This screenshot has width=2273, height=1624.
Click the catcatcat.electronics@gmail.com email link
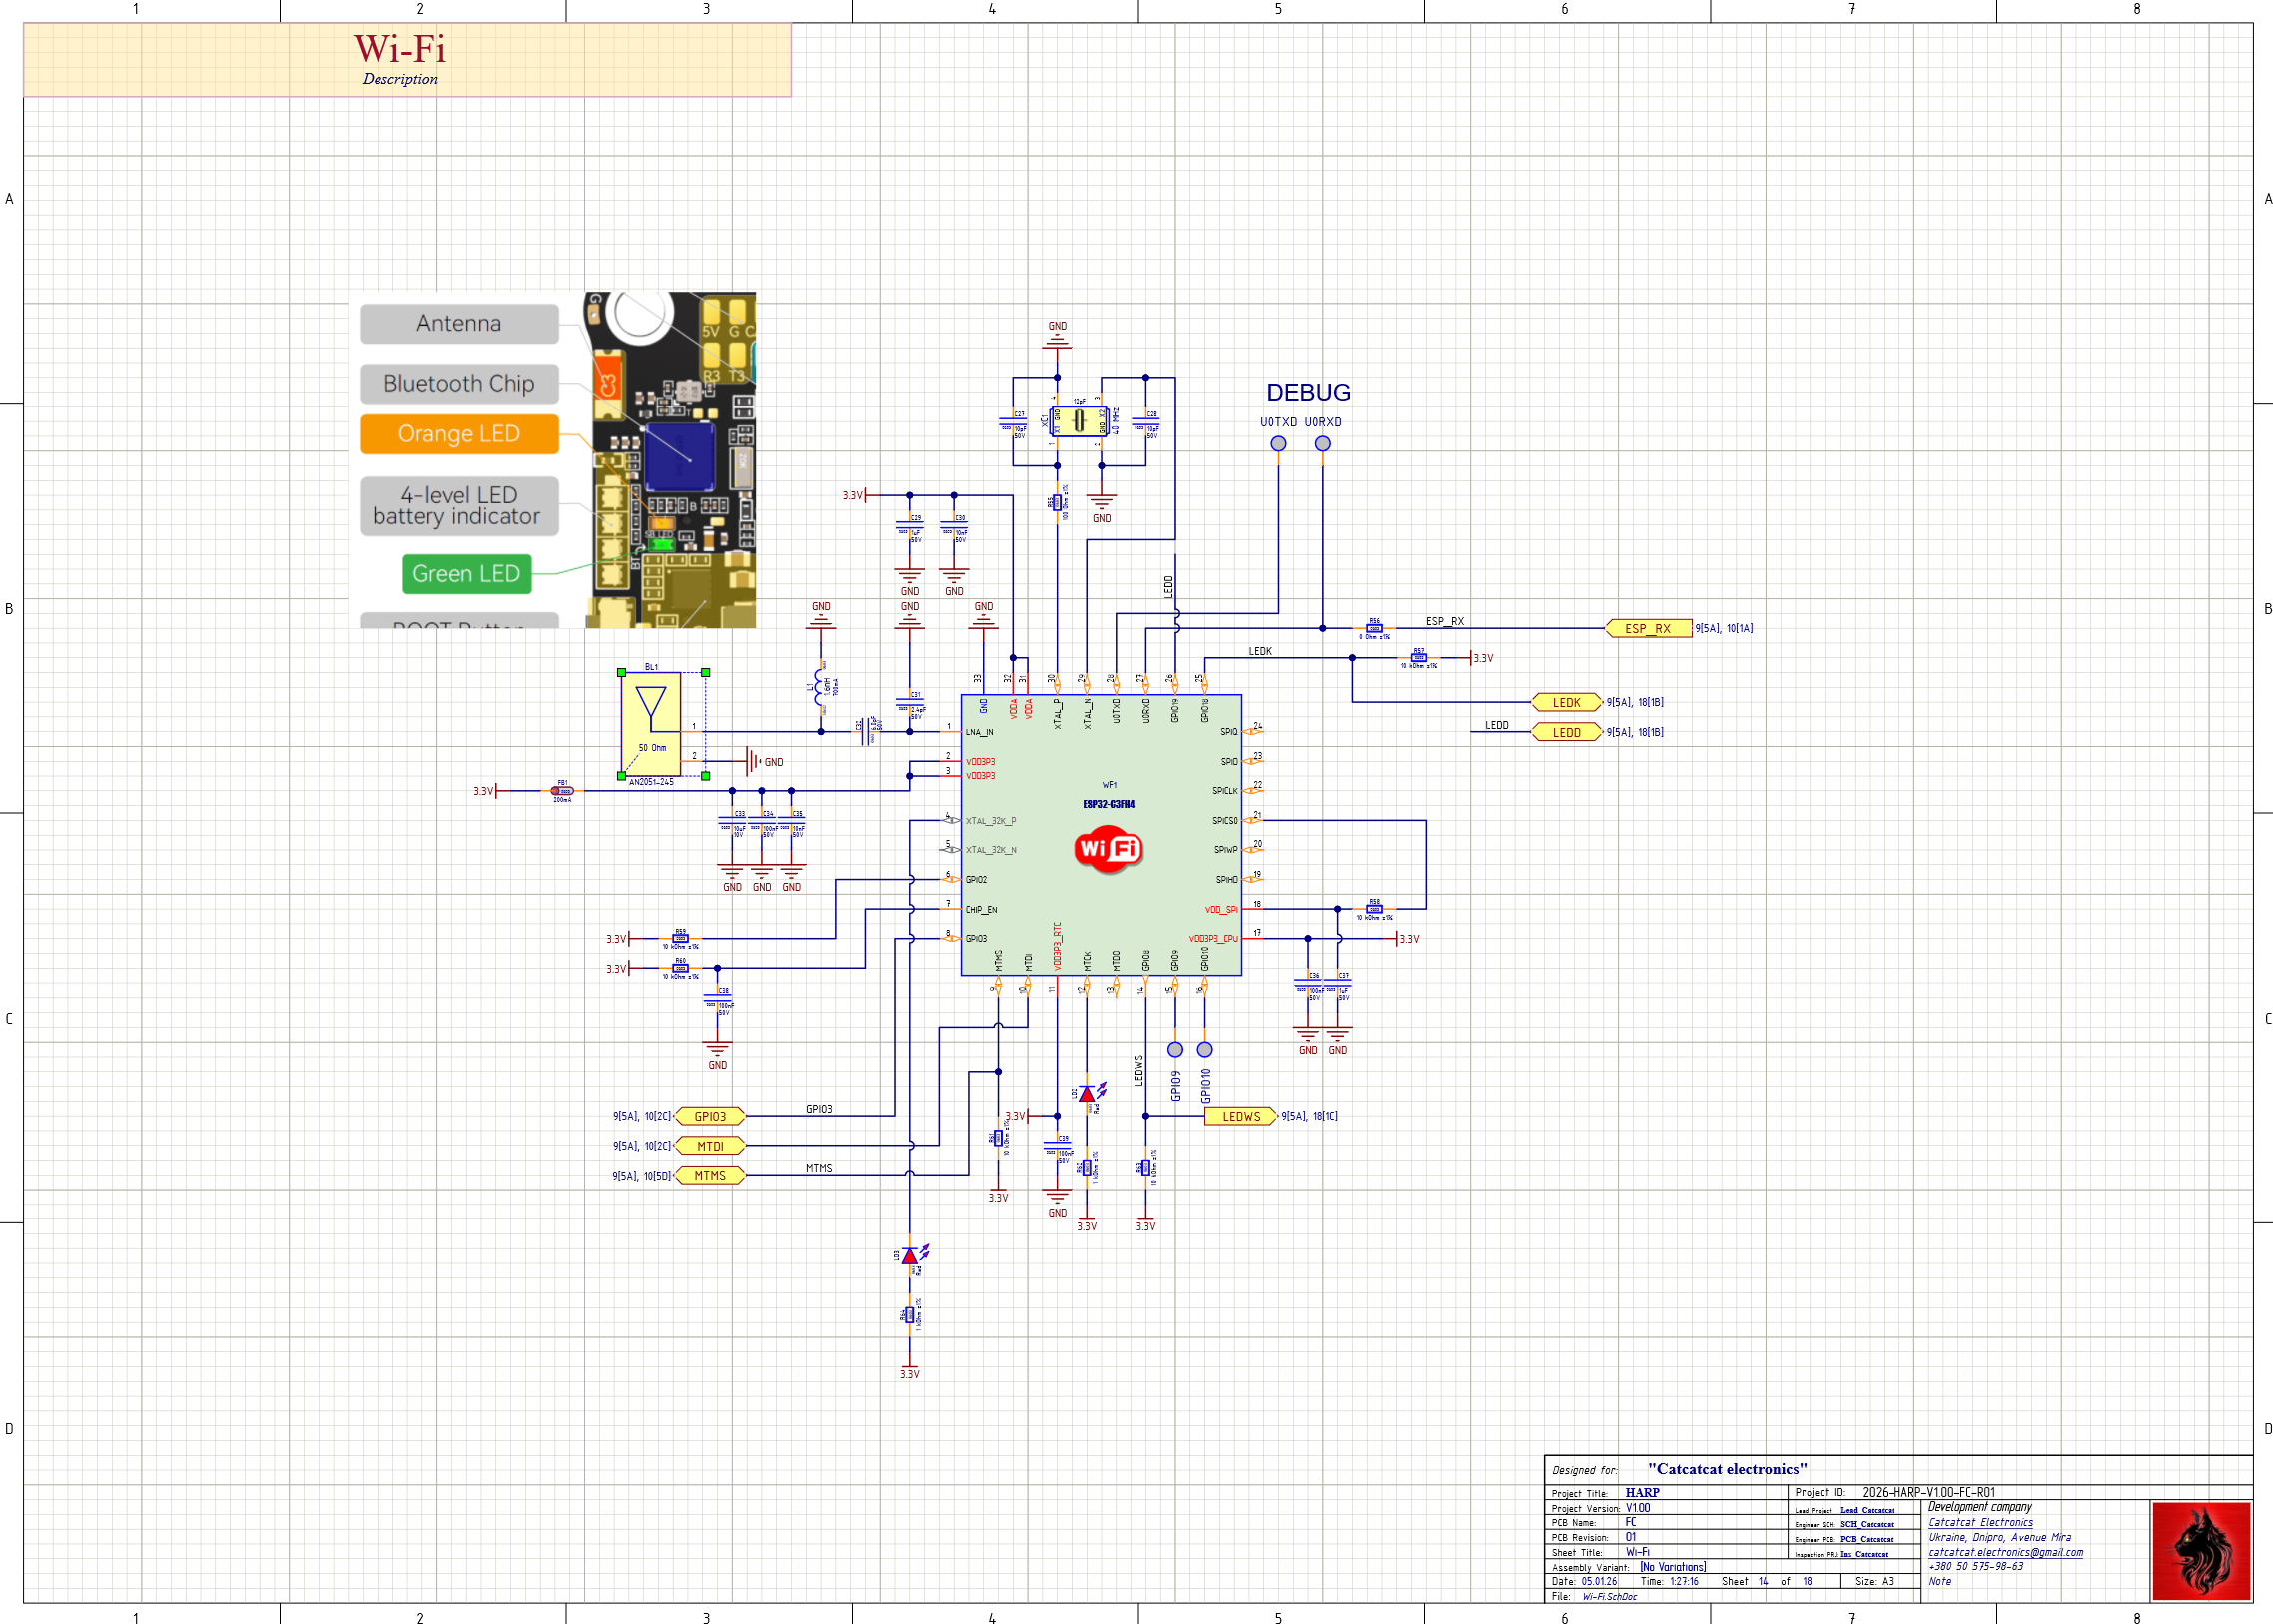(x=2005, y=1552)
